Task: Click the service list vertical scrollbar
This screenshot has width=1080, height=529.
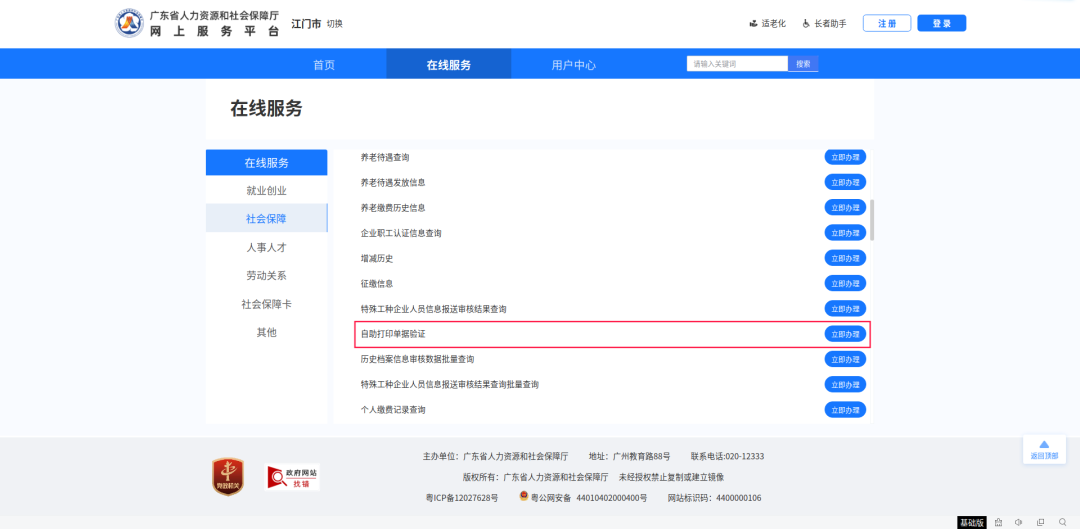Action: tap(871, 219)
